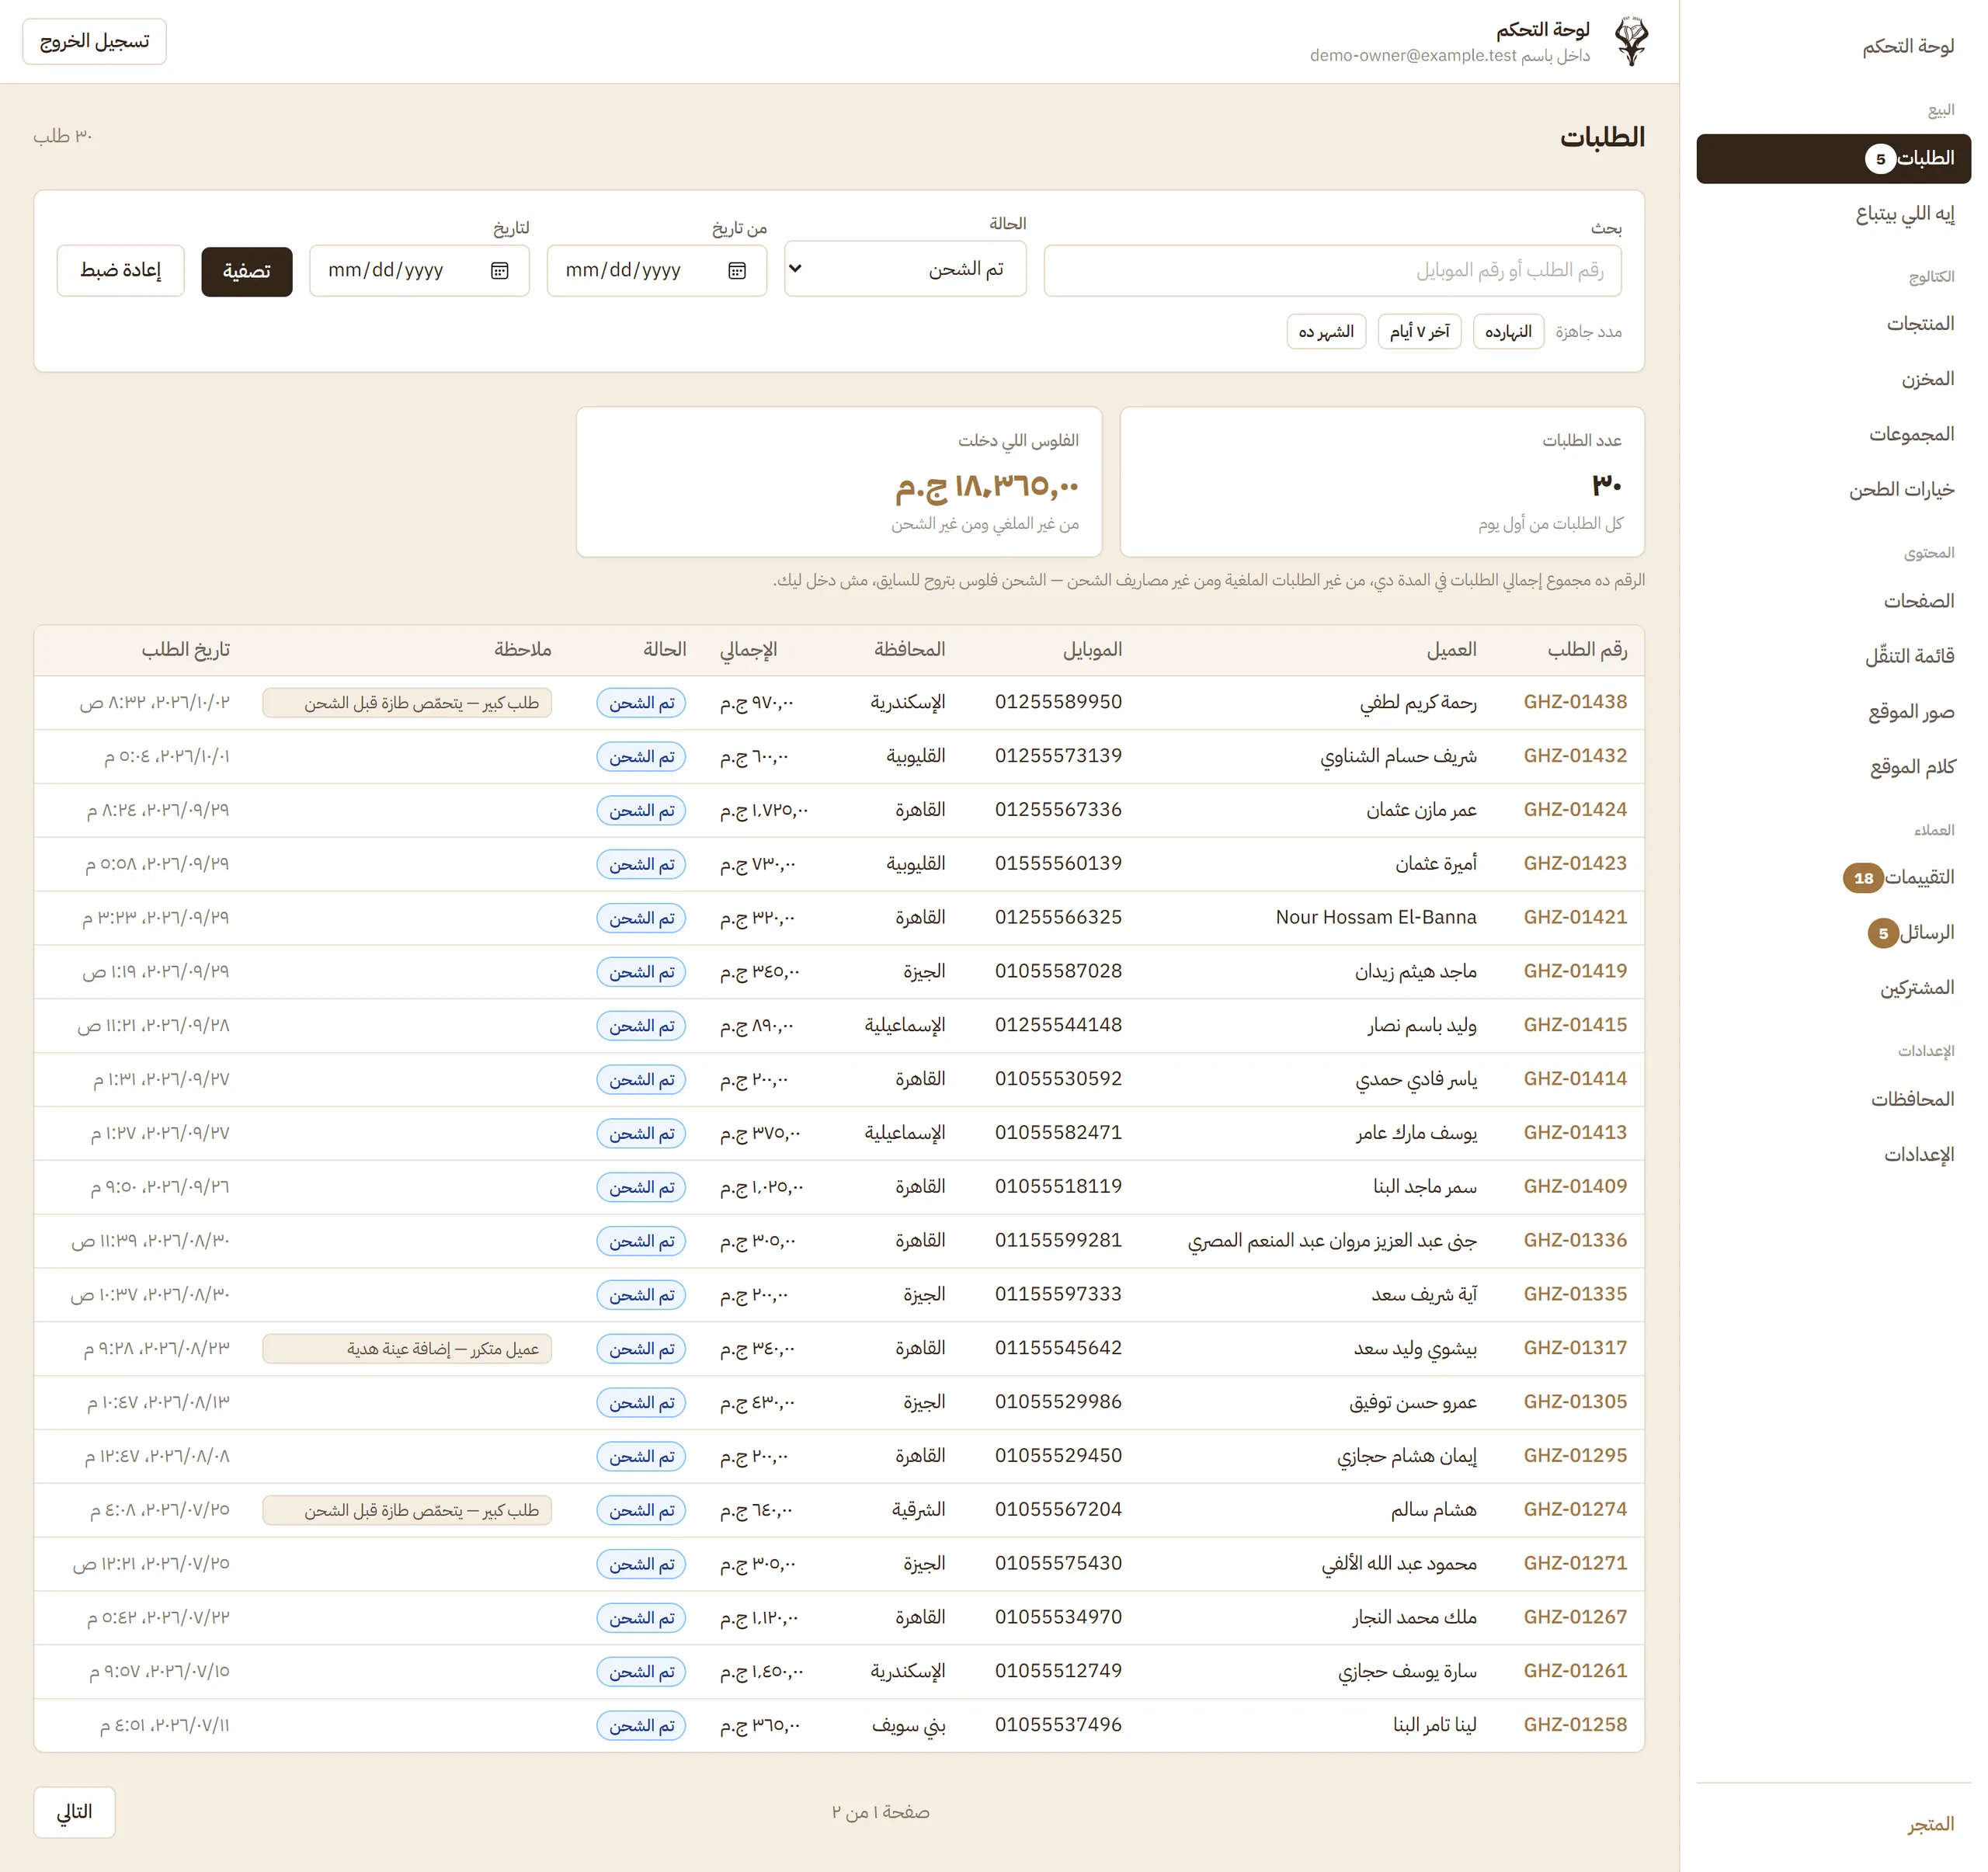The image size is (1988, 1872).
Task: Open خيارات الطحن in the sidebar
Action: coord(1833,490)
